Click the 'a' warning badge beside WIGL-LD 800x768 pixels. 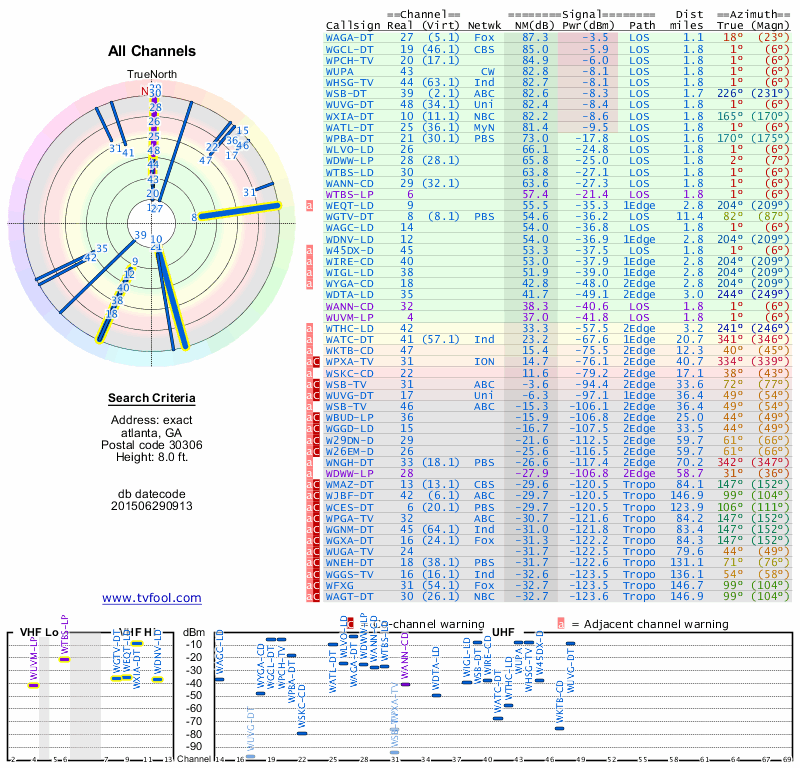(x=309, y=272)
